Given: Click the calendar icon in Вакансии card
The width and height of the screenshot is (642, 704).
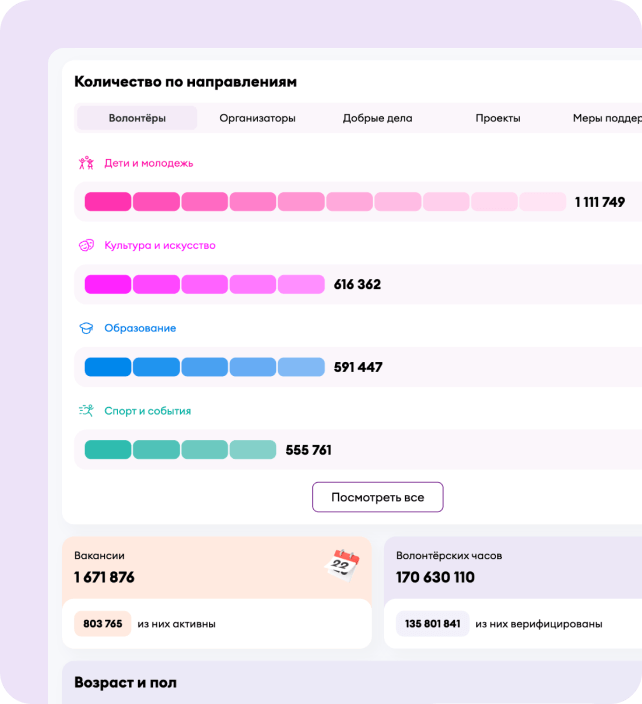Looking at the screenshot, I should pyautogui.click(x=345, y=564).
